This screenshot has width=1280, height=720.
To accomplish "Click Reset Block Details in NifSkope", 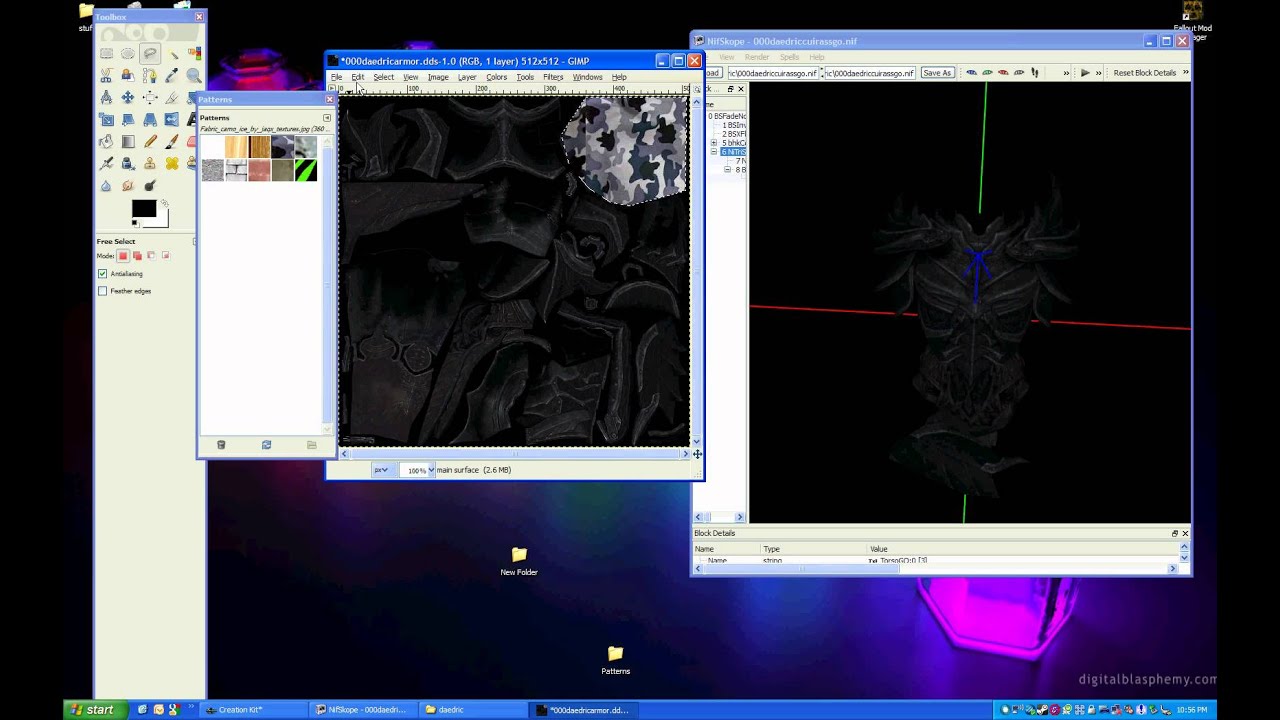I will [x=1145, y=73].
